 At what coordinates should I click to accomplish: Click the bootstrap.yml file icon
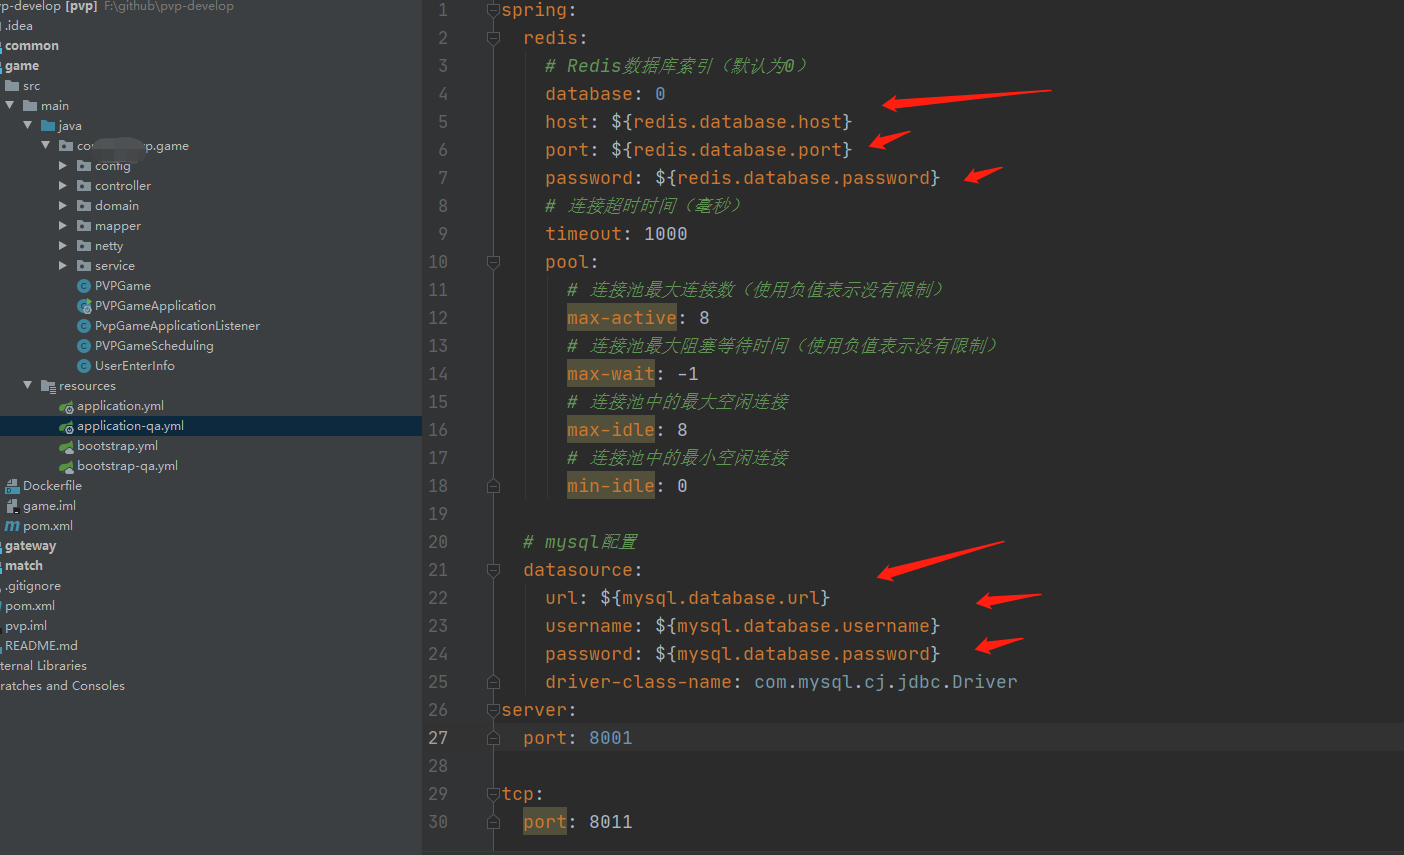pyautogui.click(x=66, y=446)
